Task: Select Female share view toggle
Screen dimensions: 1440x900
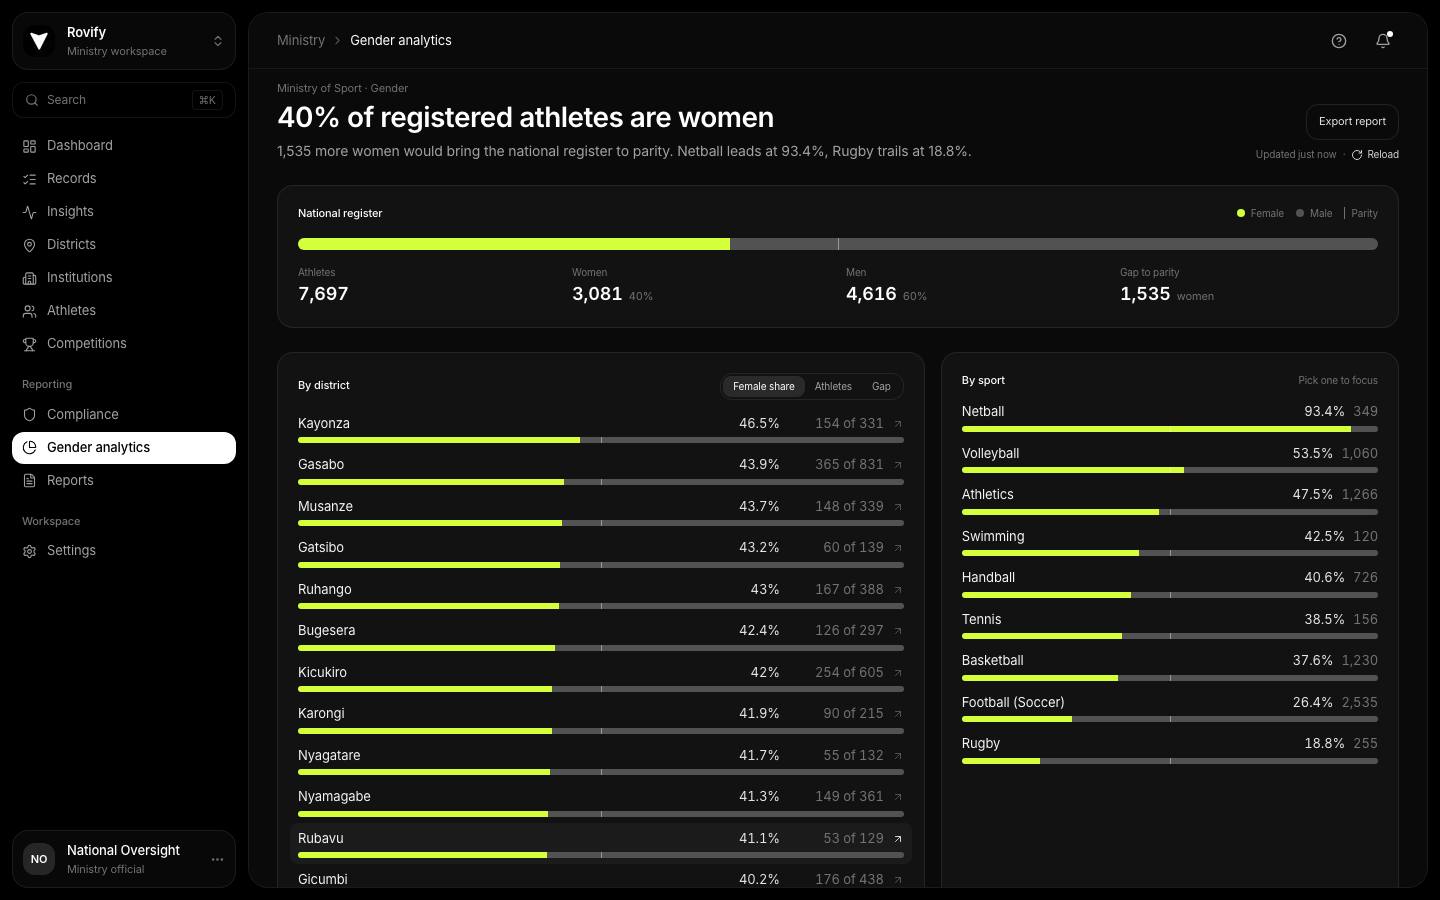Action: pyautogui.click(x=764, y=386)
